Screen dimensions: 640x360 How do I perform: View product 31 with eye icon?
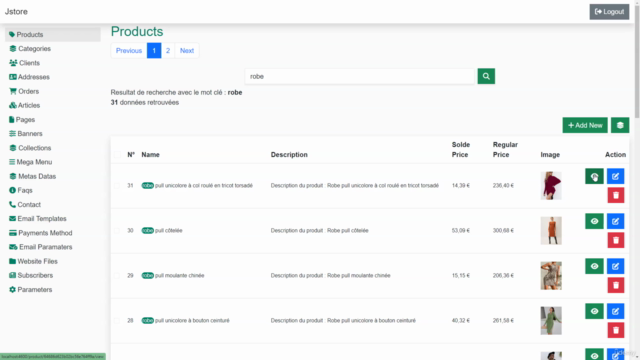pos(594,176)
